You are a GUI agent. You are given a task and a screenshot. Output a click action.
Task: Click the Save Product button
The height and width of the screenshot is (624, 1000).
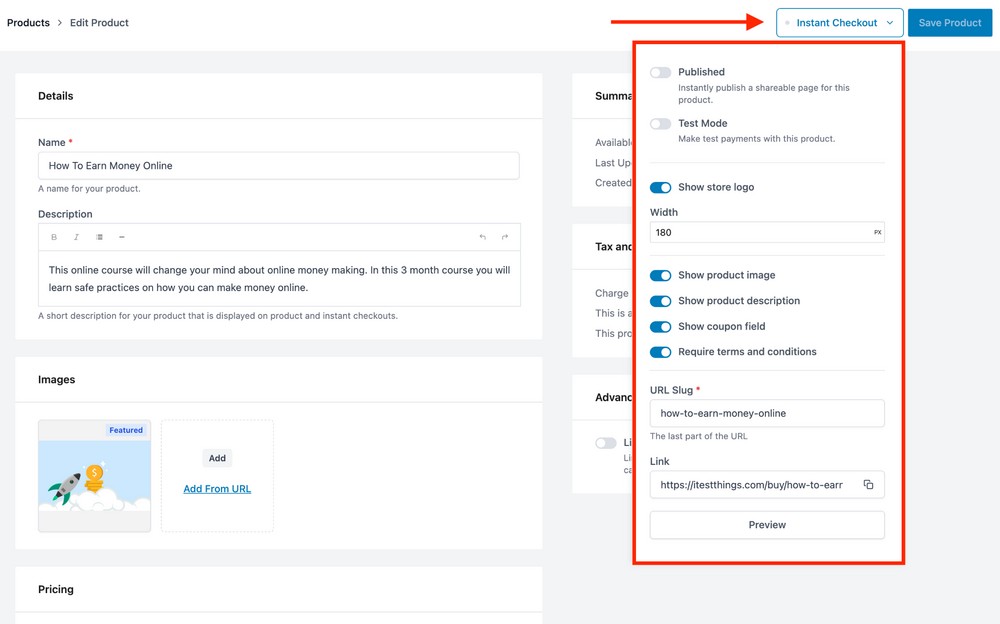pyautogui.click(x=949, y=23)
